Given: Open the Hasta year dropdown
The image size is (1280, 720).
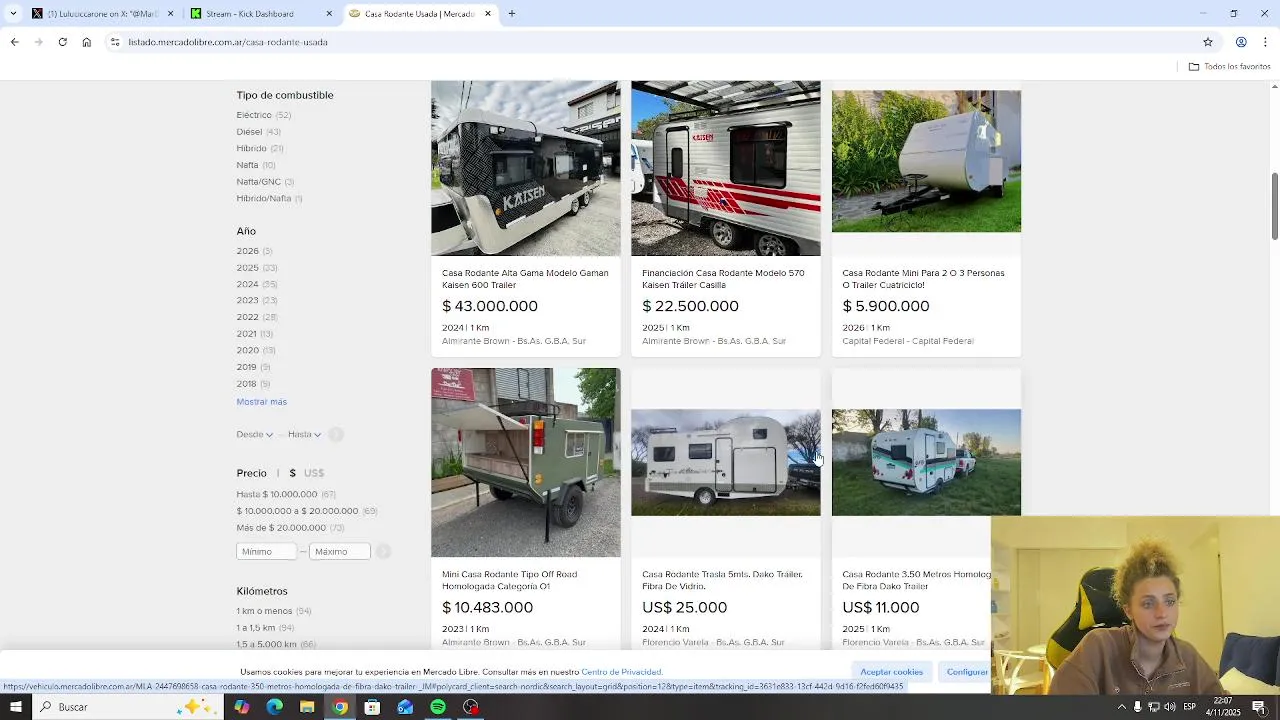Looking at the screenshot, I should pos(304,434).
